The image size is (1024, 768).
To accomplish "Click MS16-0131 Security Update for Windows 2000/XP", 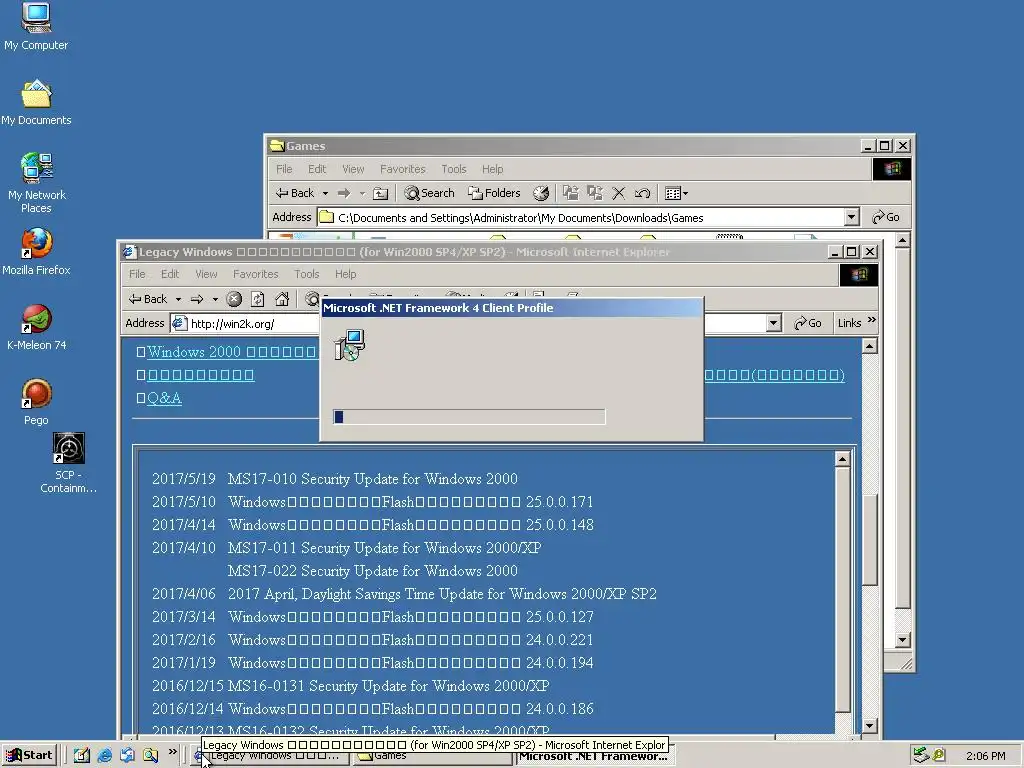I will 388,686.
